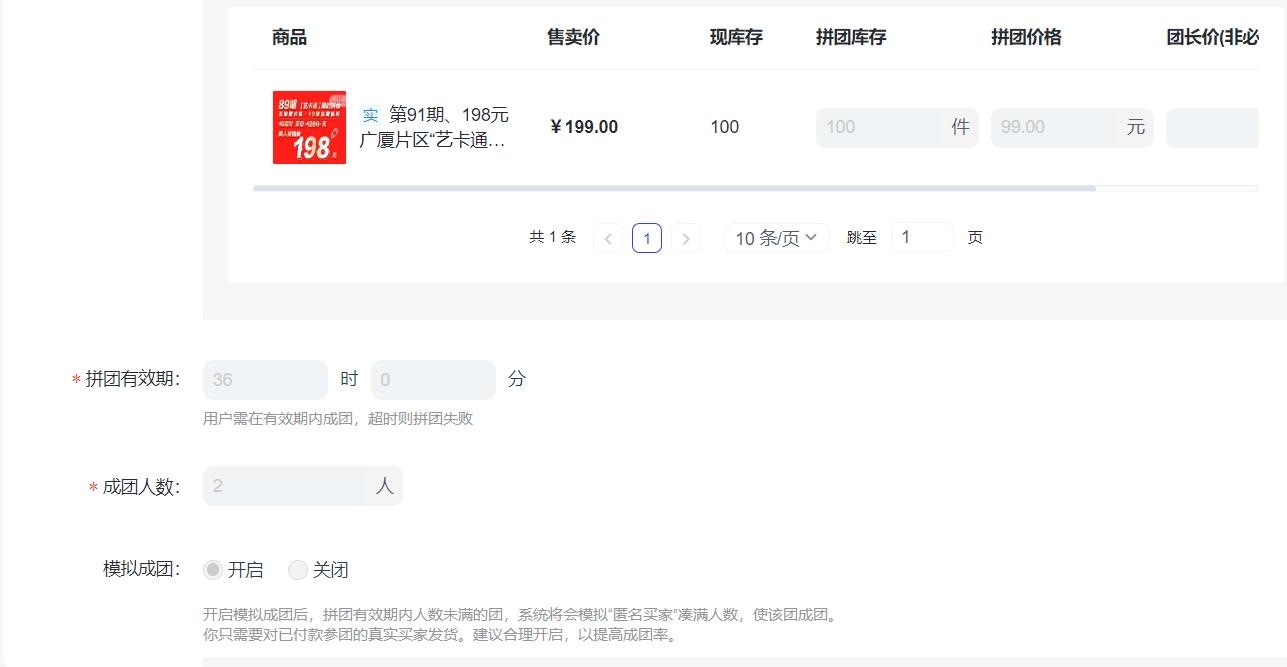Click the 模拟成团 field label
1287x667 pixels.
pyautogui.click(x=141, y=569)
